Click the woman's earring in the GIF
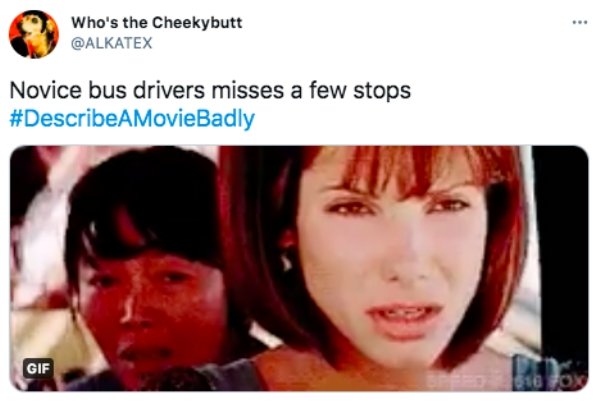600x403 pixels. click(286, 261)
